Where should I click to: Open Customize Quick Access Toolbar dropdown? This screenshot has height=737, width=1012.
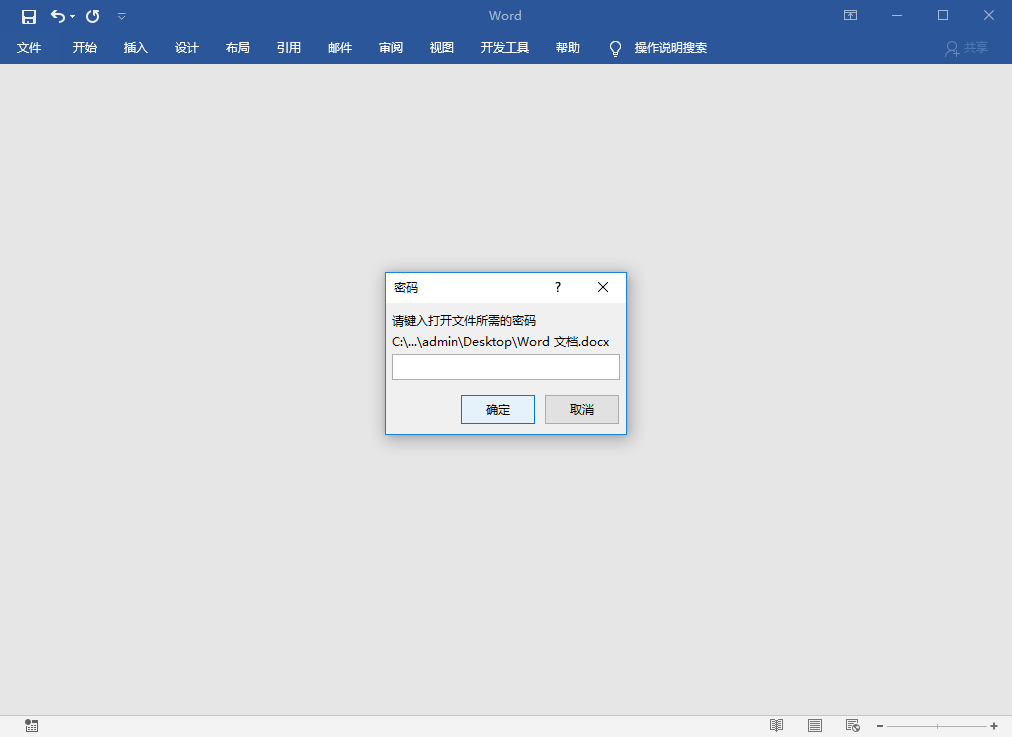tap(121, 16)
